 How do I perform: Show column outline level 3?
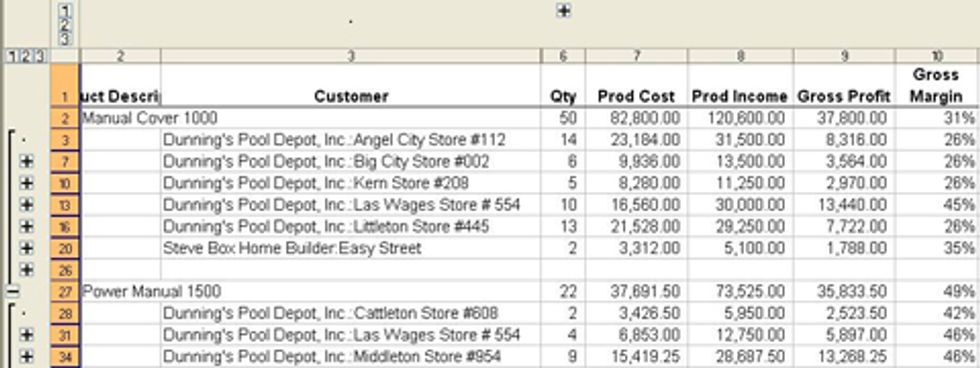click(x=66, y=39)
